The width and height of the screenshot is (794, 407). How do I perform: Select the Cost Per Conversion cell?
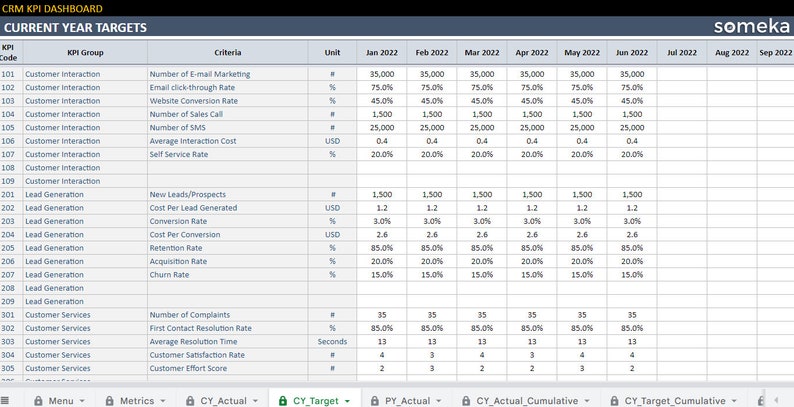tap(227, 234)
